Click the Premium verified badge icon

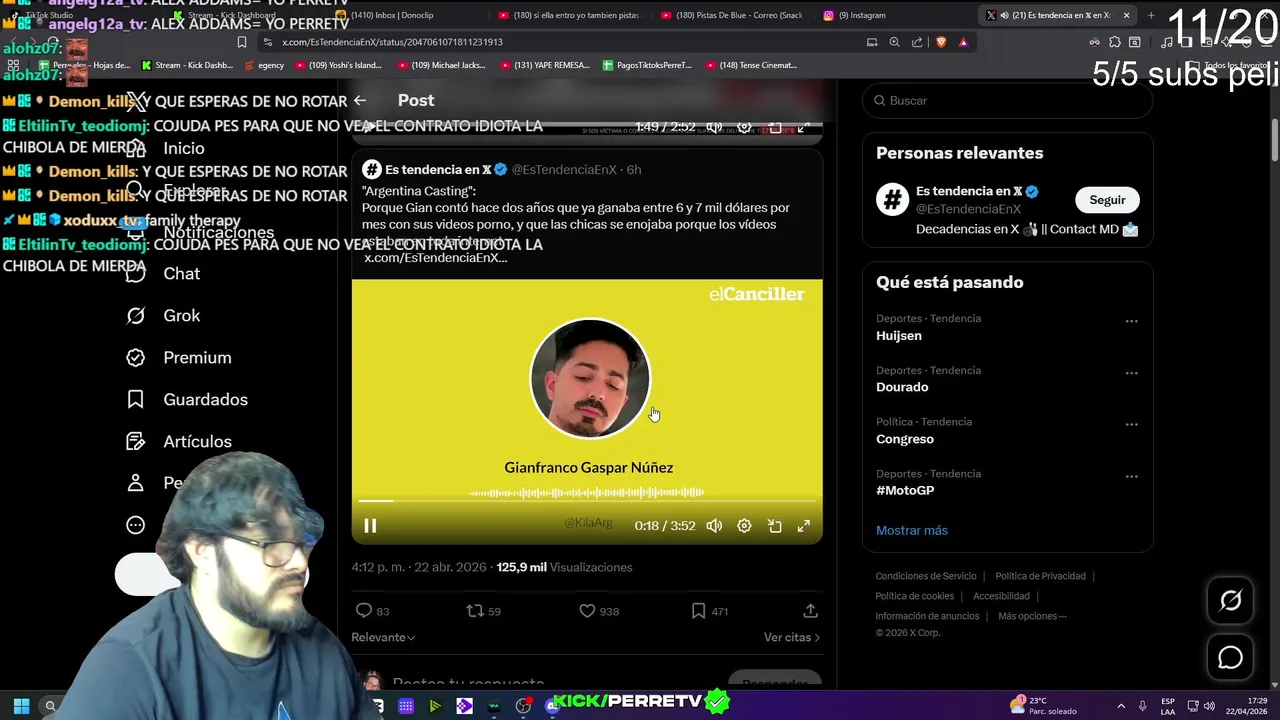tap(136, 357)
